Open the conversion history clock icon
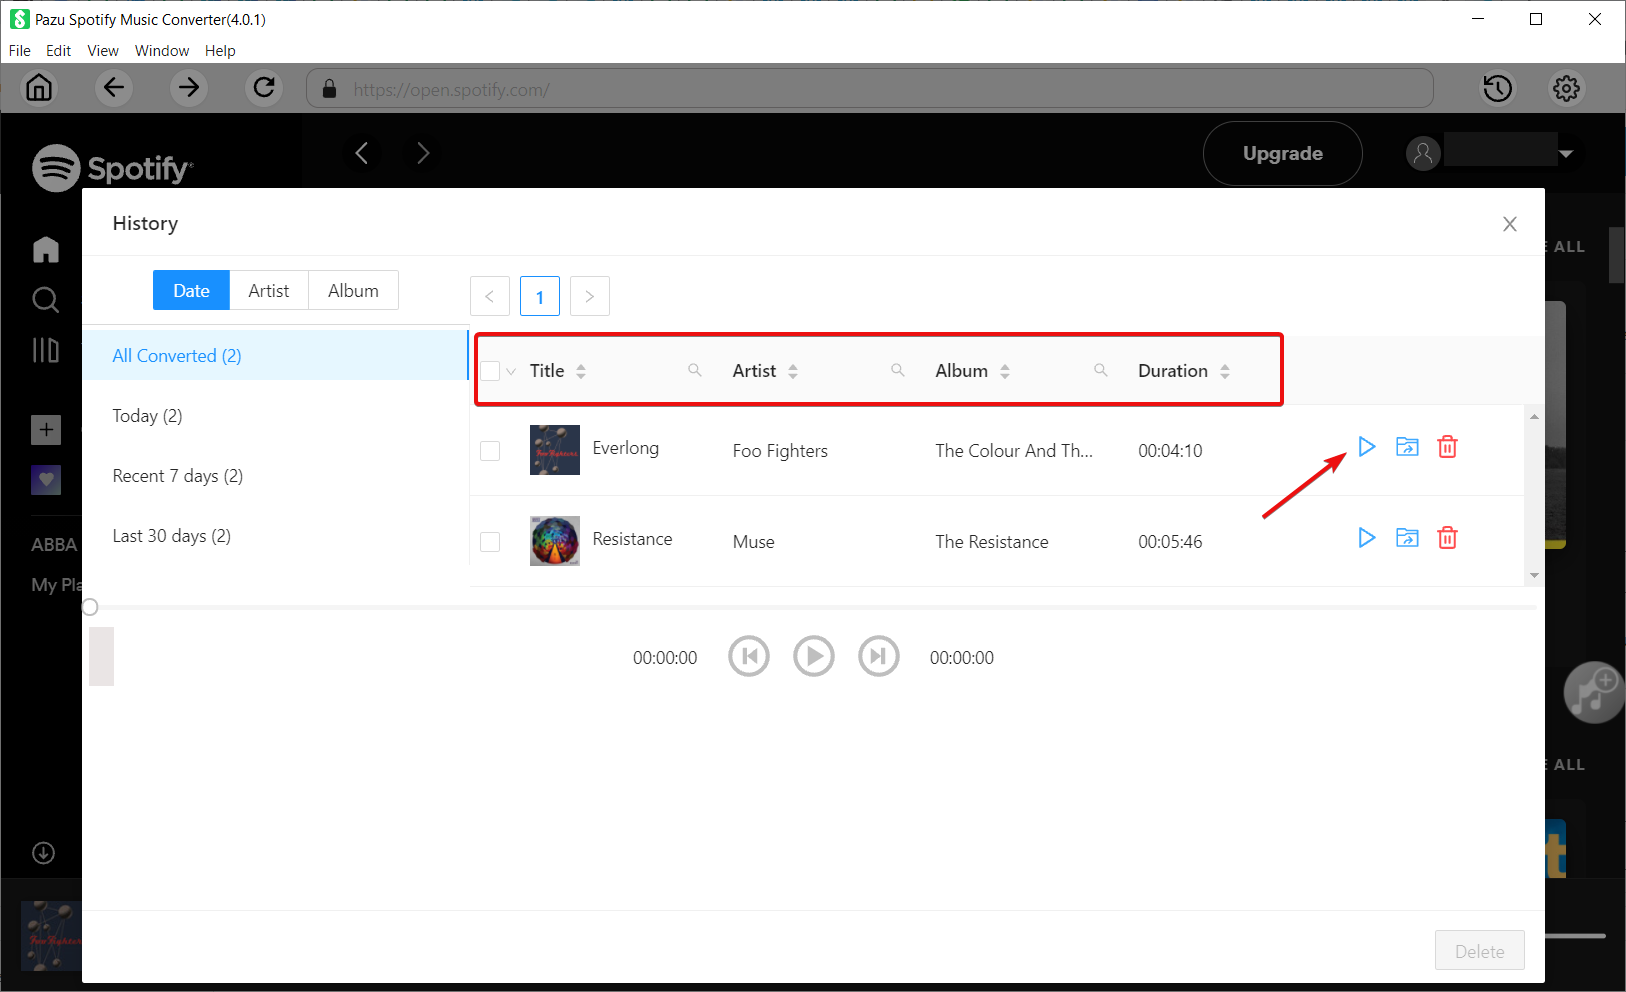The image size is (1626, 992). [x=1497, y=88]
